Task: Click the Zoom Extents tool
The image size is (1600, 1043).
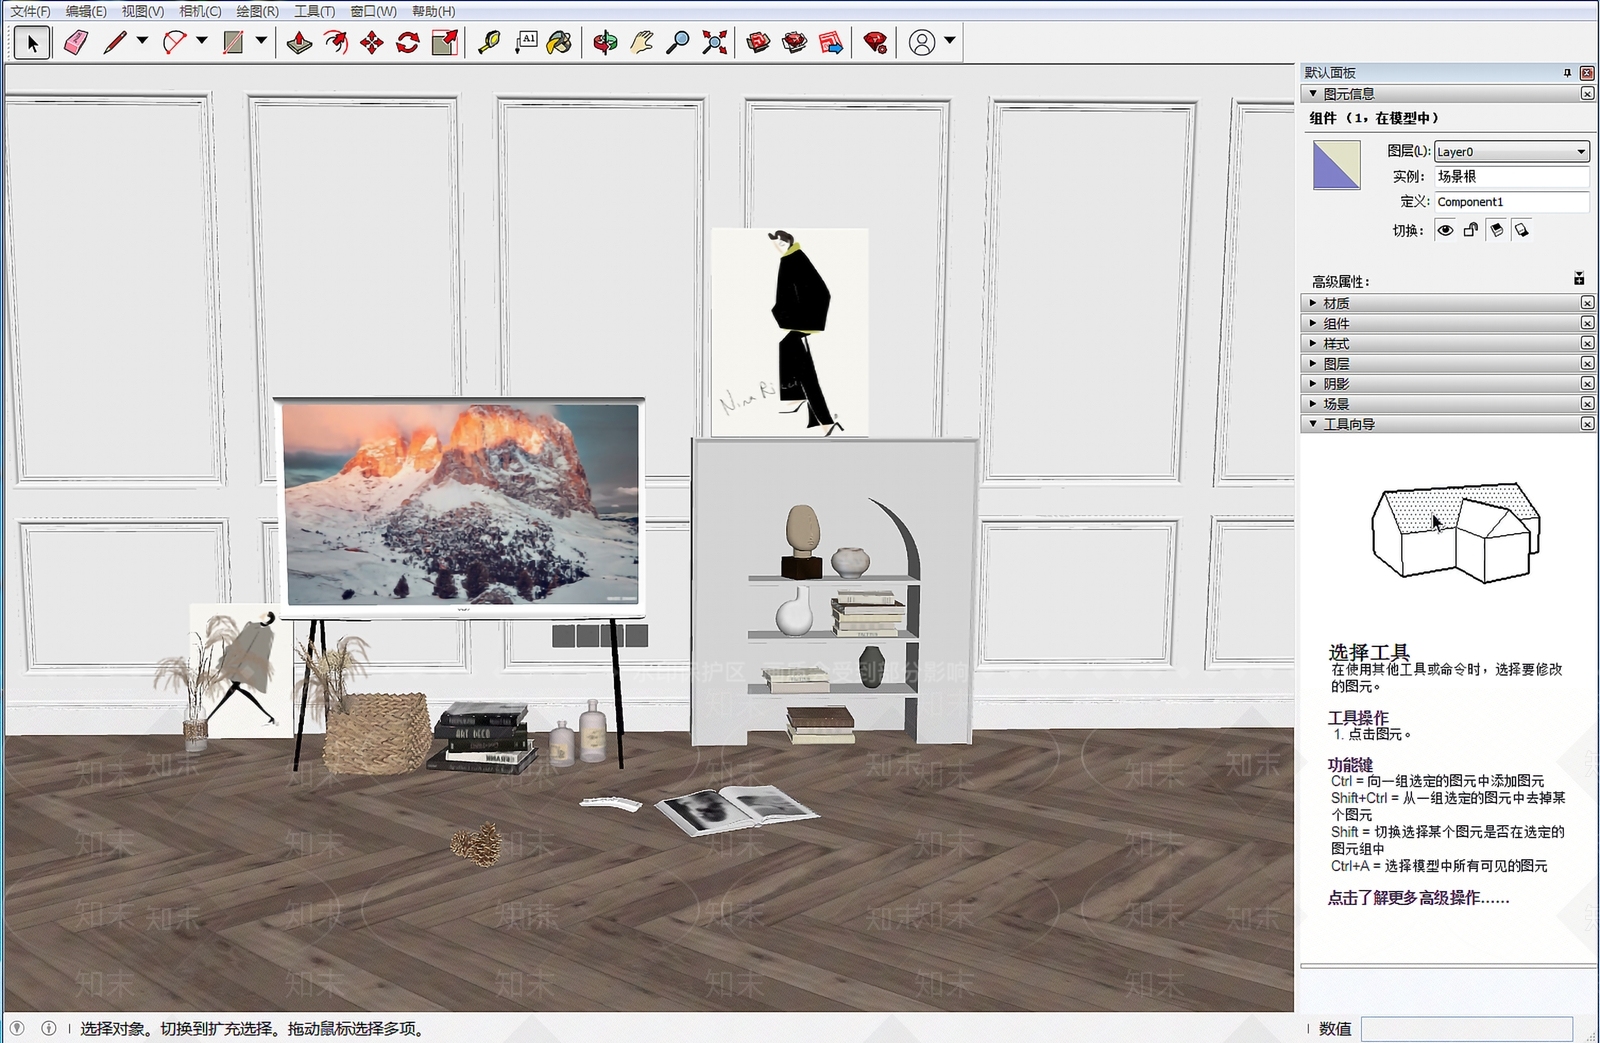Action: (x=714, y=43)
